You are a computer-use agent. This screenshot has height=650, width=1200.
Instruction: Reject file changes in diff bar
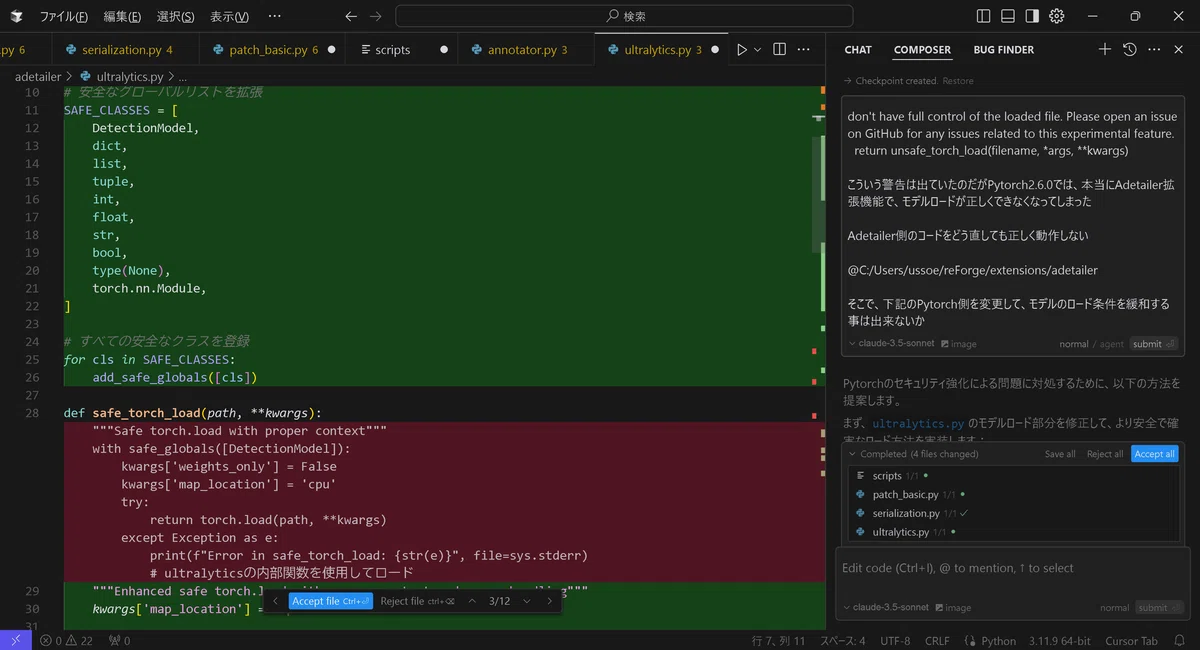tap(417, 601)
